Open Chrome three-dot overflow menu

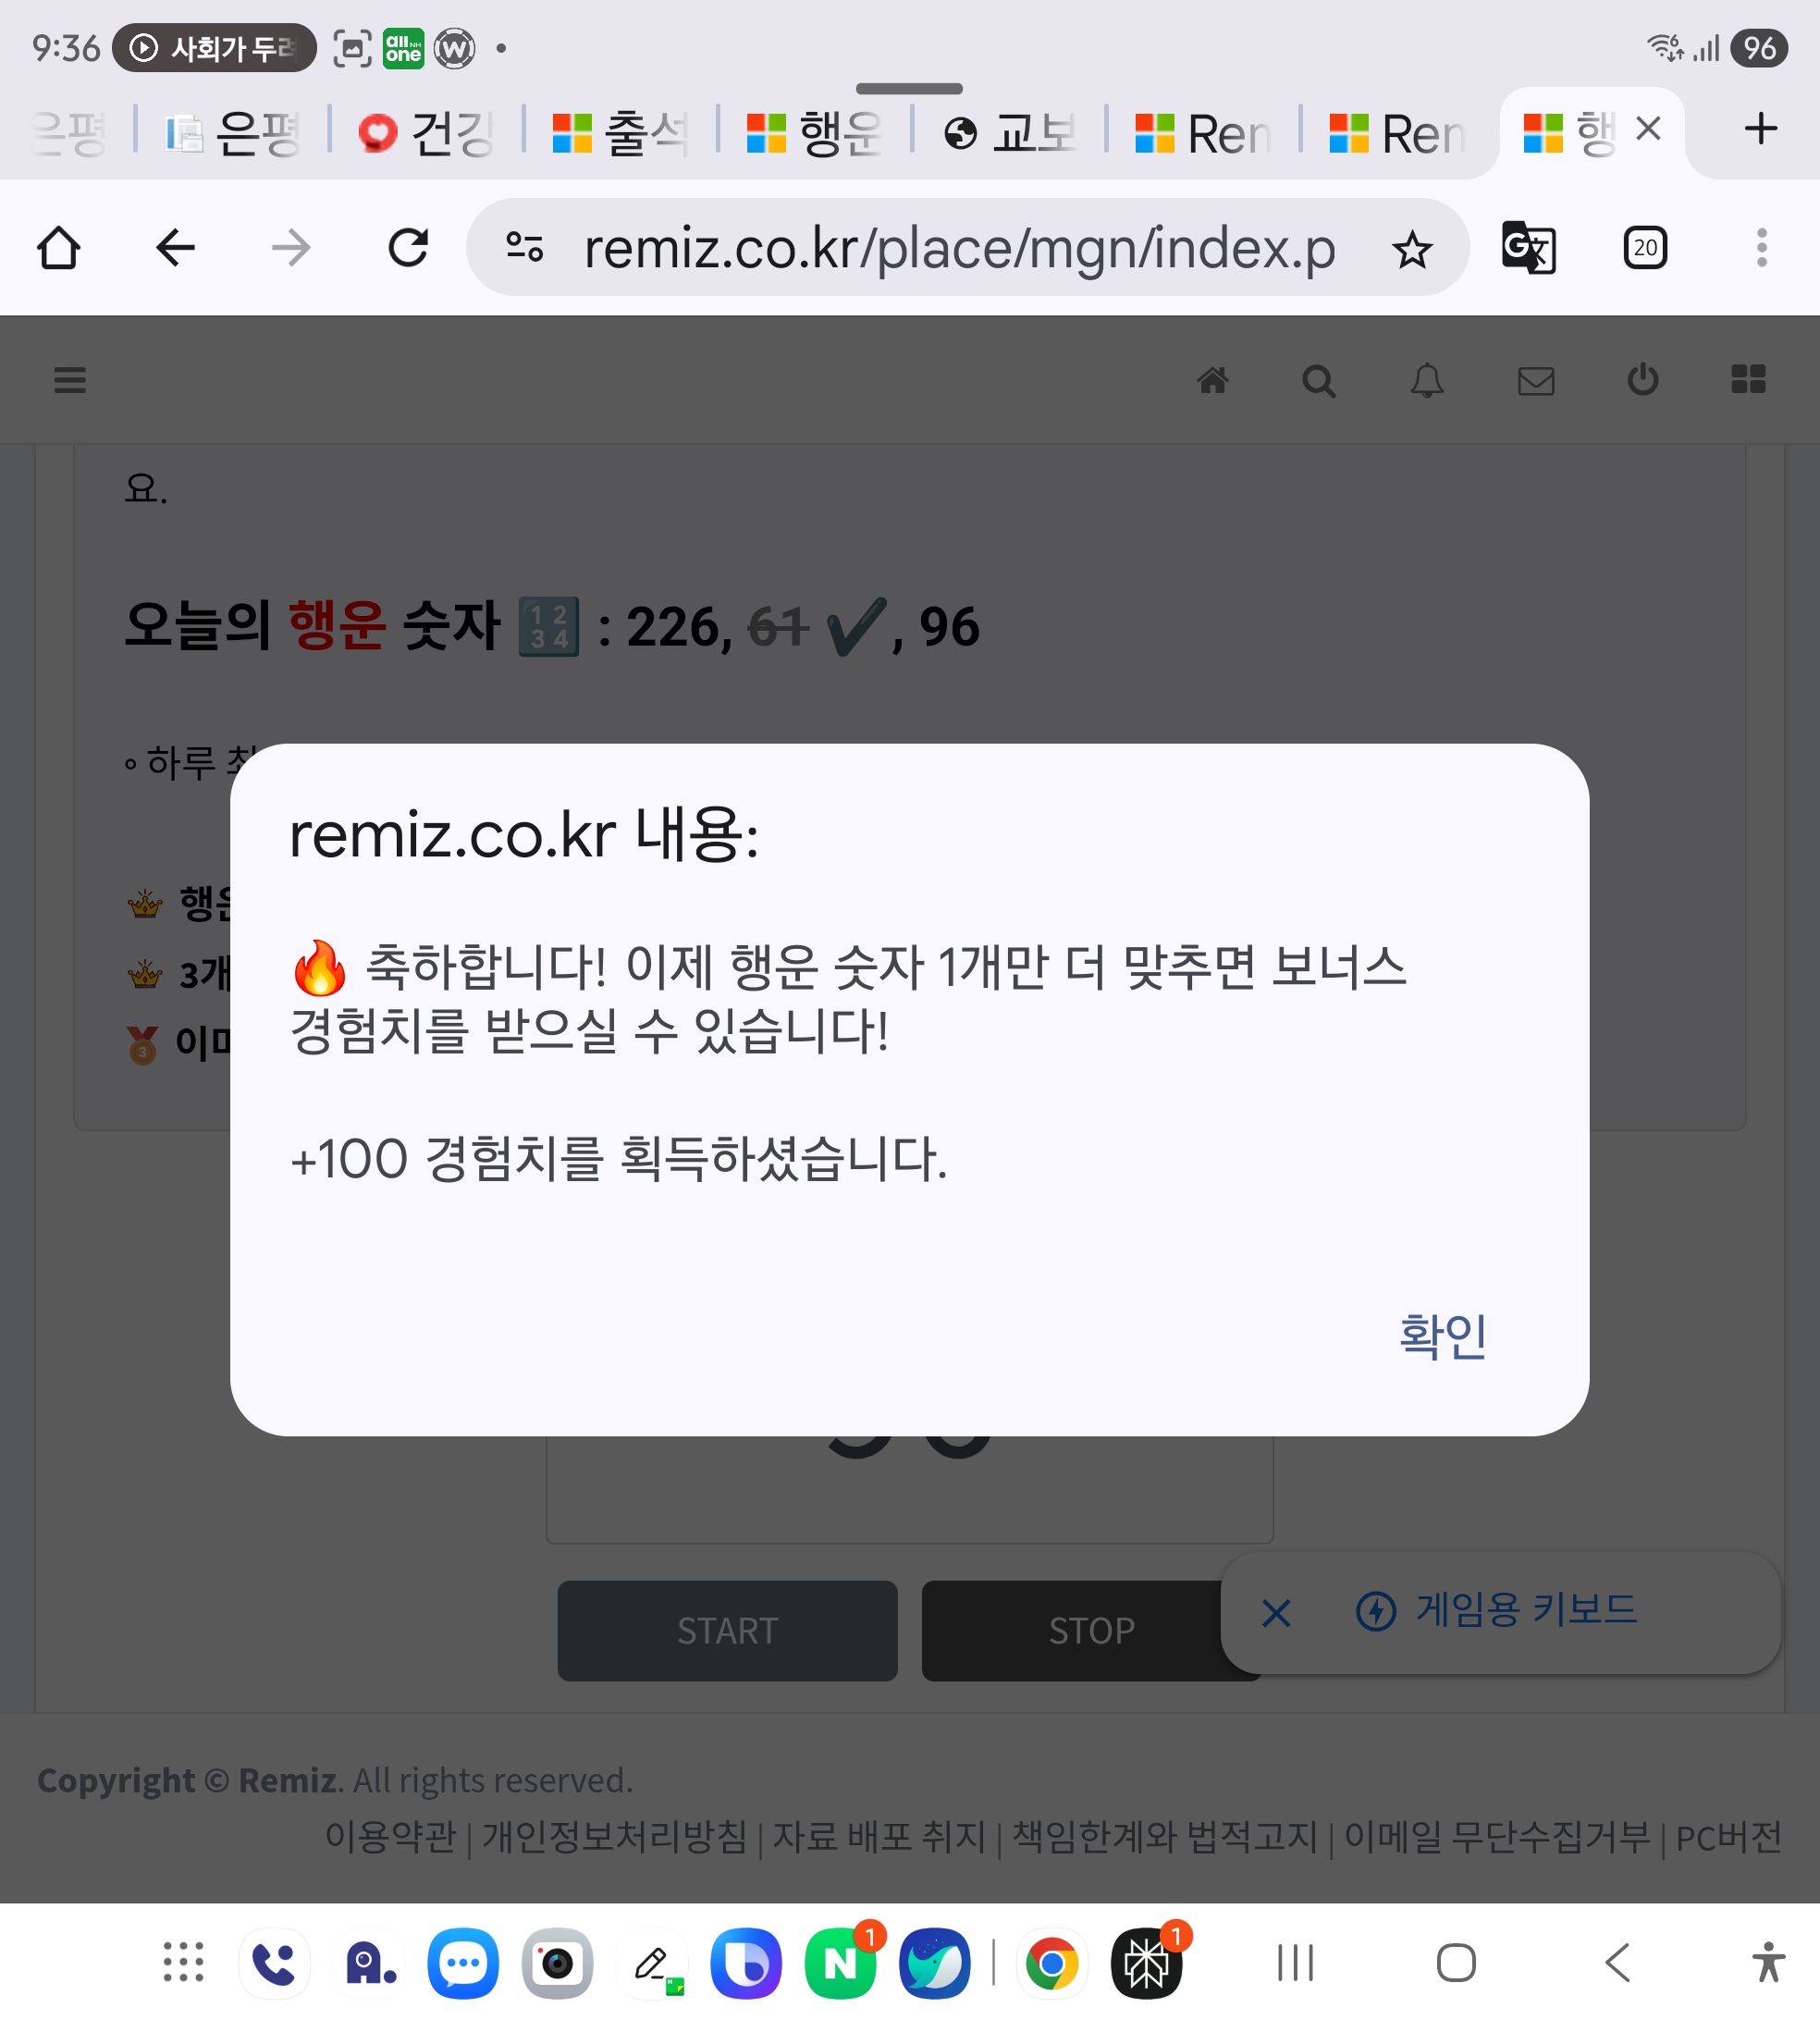pyautogui.click(x=1761, y=247)
